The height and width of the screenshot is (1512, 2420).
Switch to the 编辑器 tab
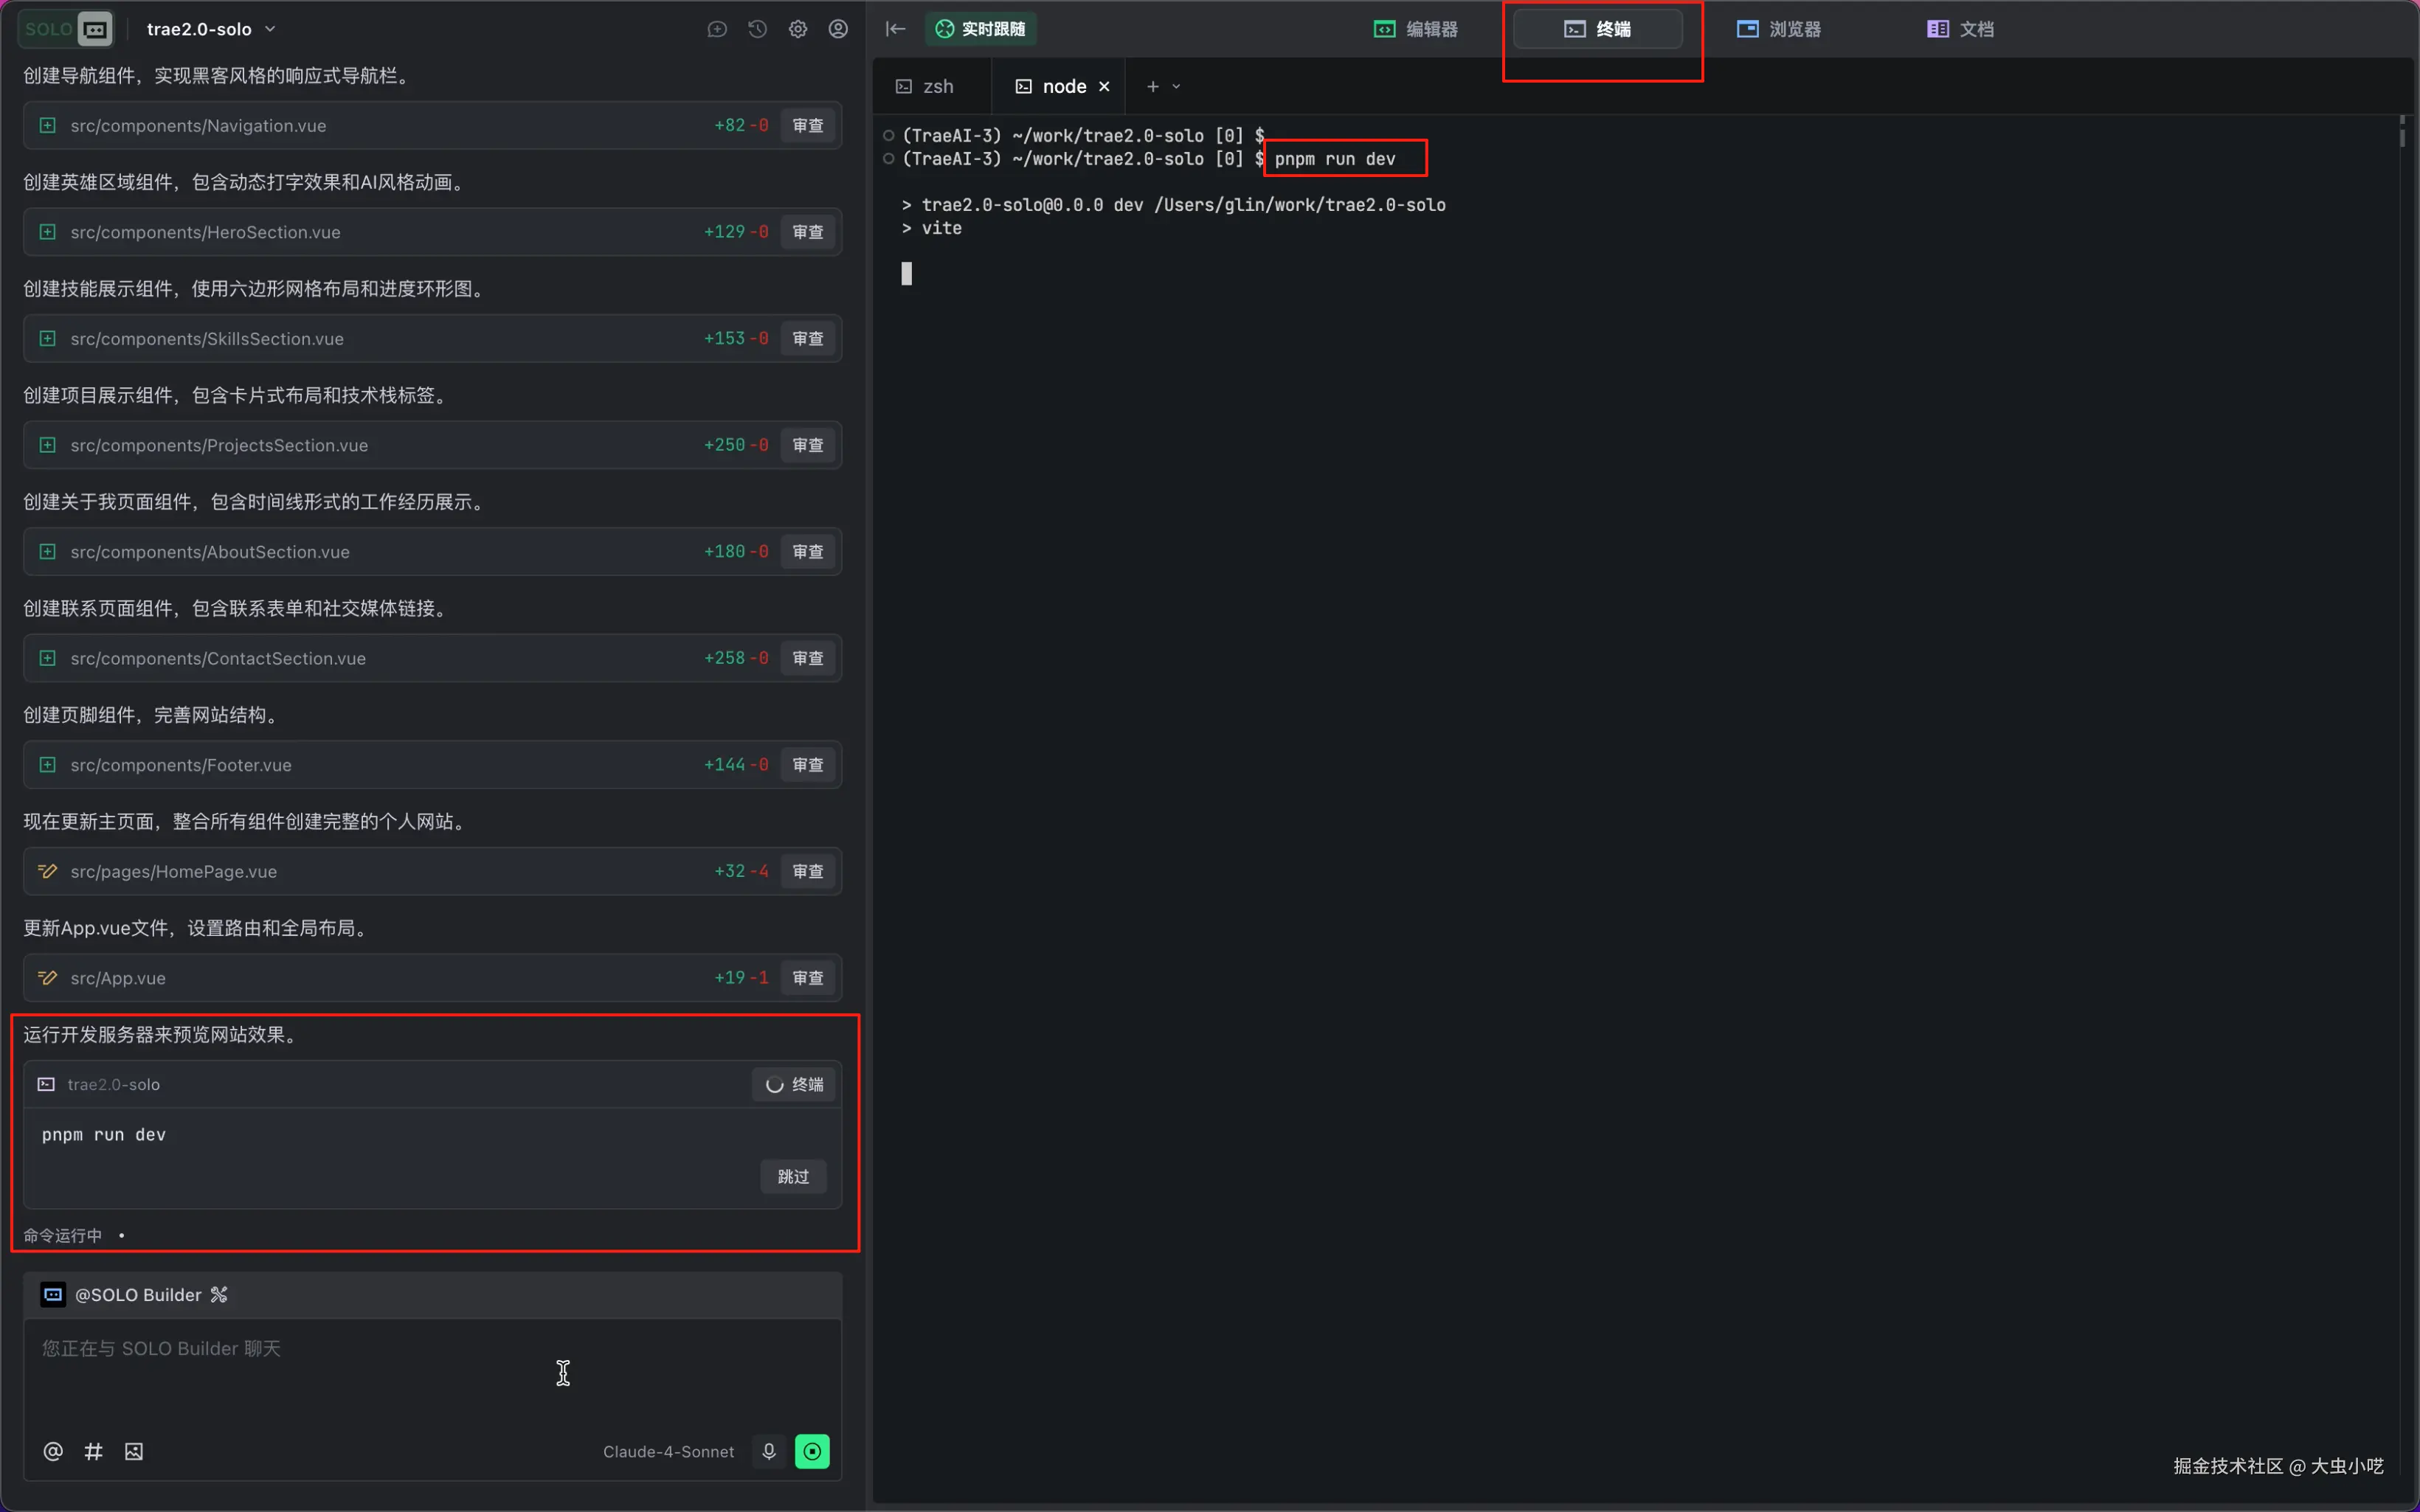click(1416, 29)
